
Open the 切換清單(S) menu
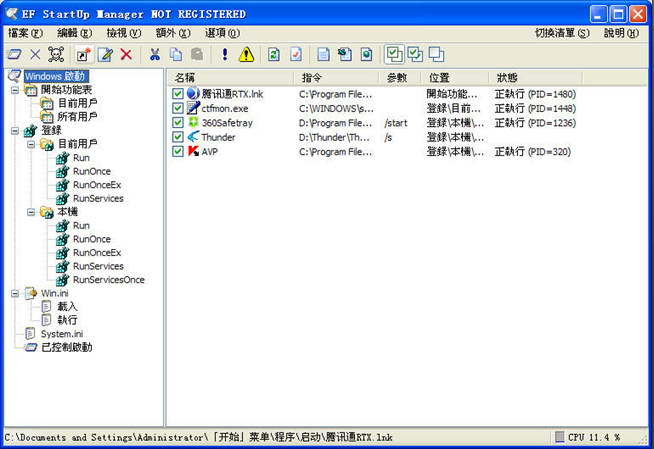pyautogui.click(x=562, y=33)
